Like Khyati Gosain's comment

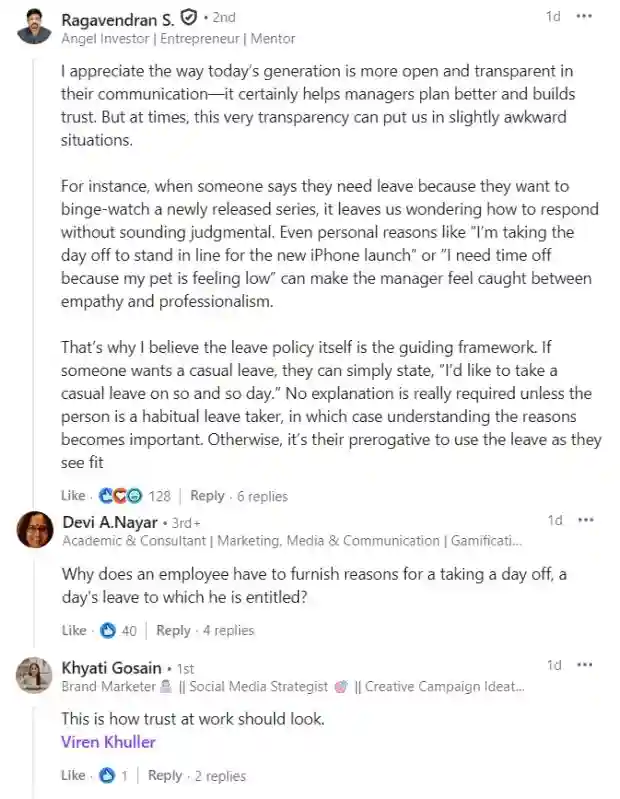pos(73,775)
